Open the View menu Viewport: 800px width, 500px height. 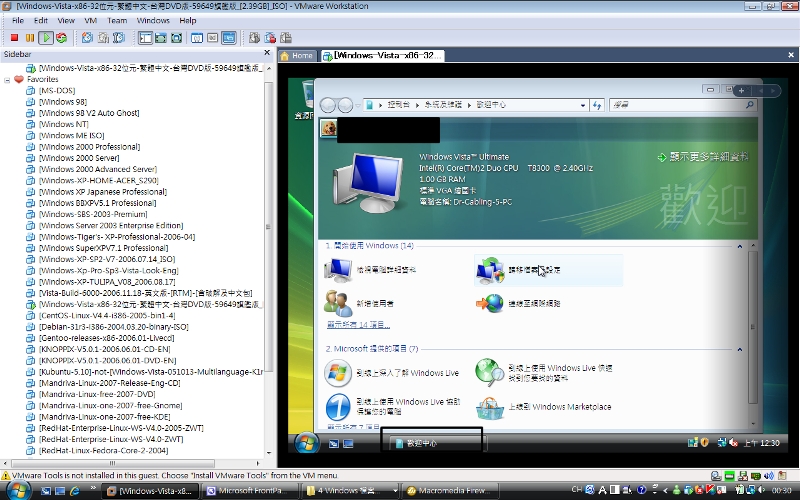coord(66,20)
